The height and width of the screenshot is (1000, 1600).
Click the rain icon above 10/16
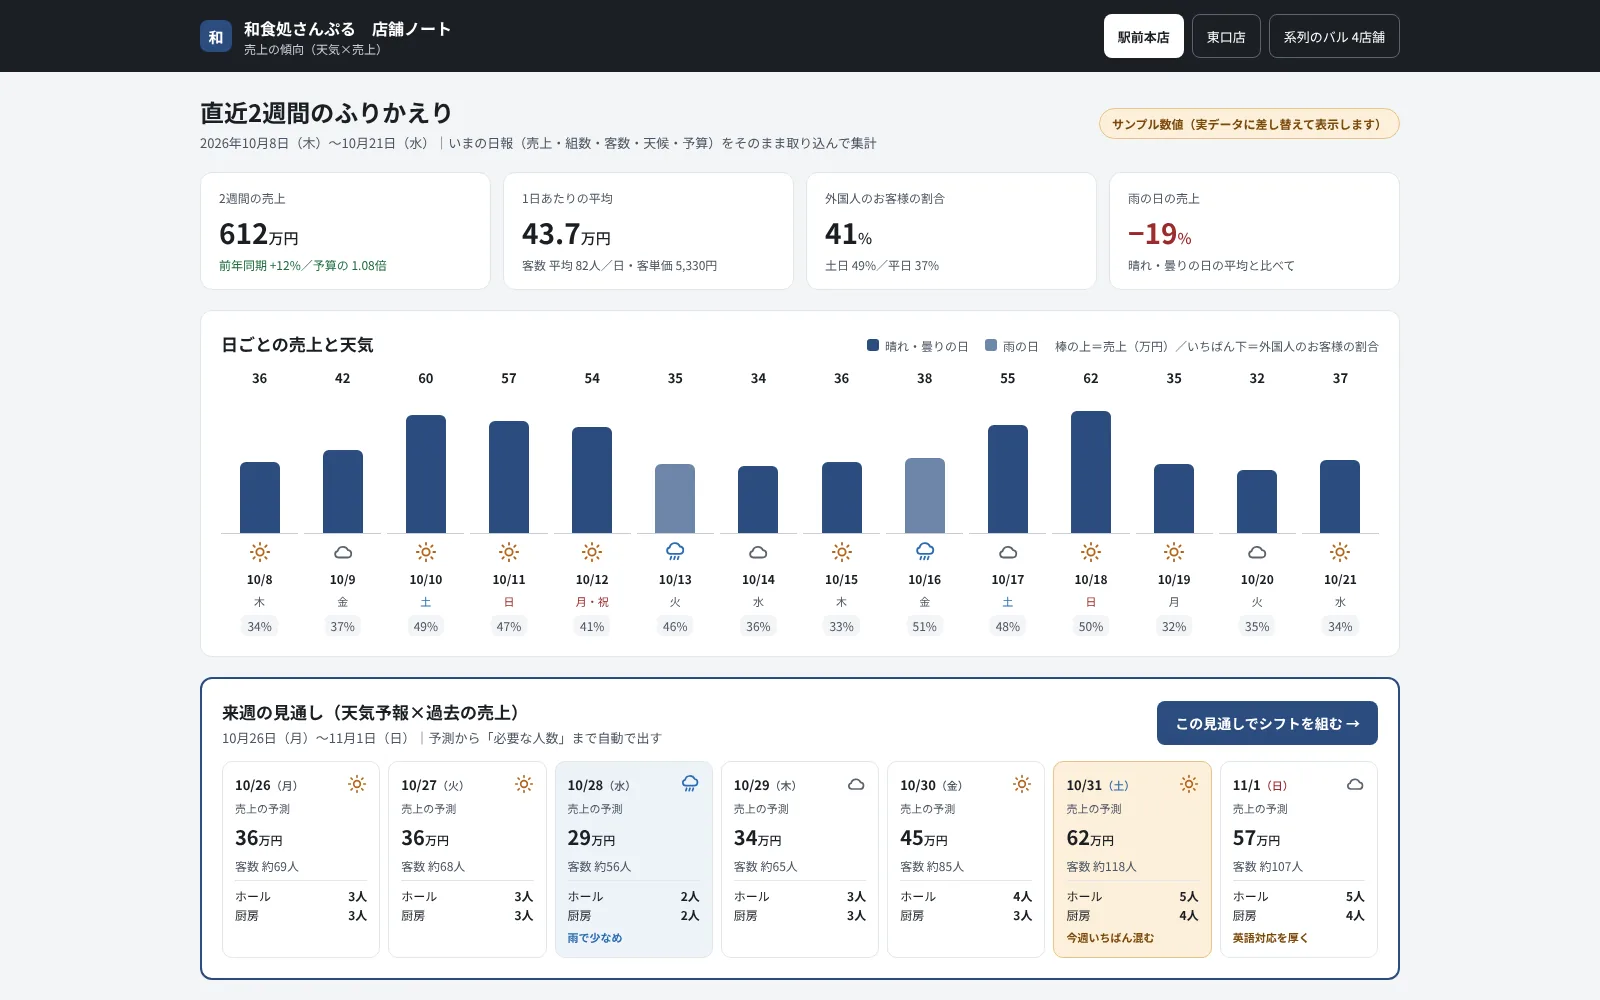click(x=925, y=552)
